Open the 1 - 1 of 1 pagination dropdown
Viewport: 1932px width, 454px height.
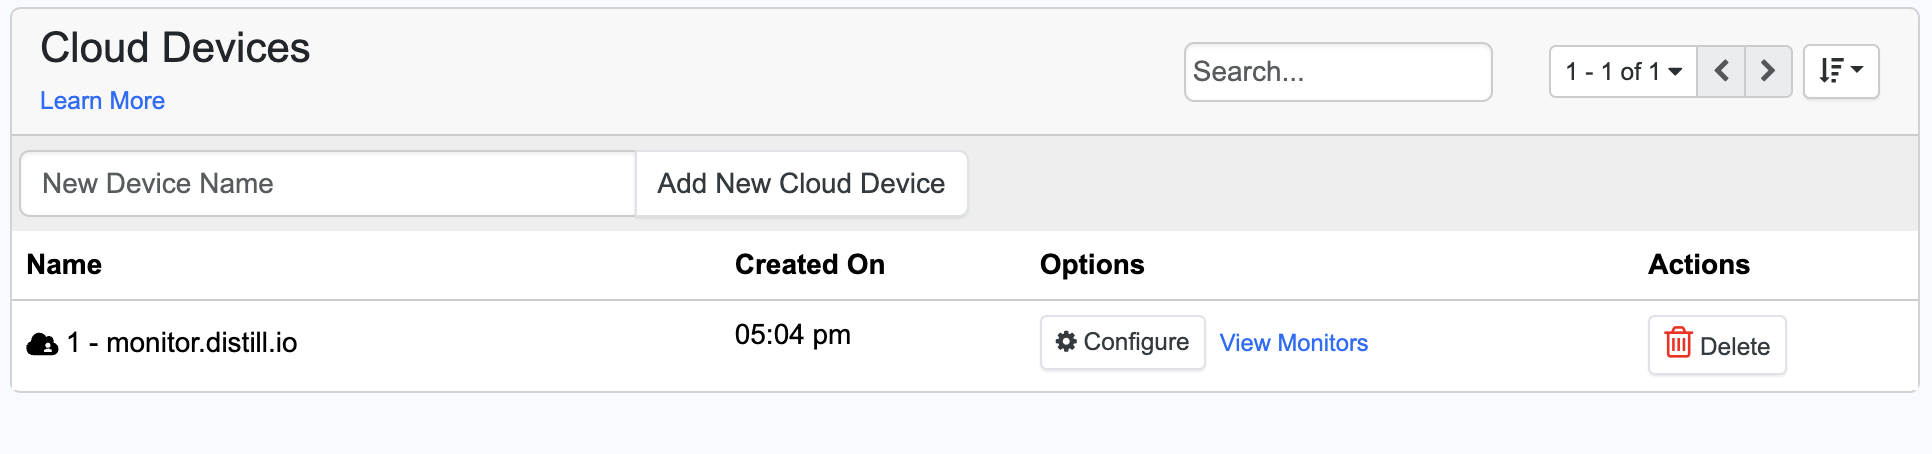pos(1622,71)
